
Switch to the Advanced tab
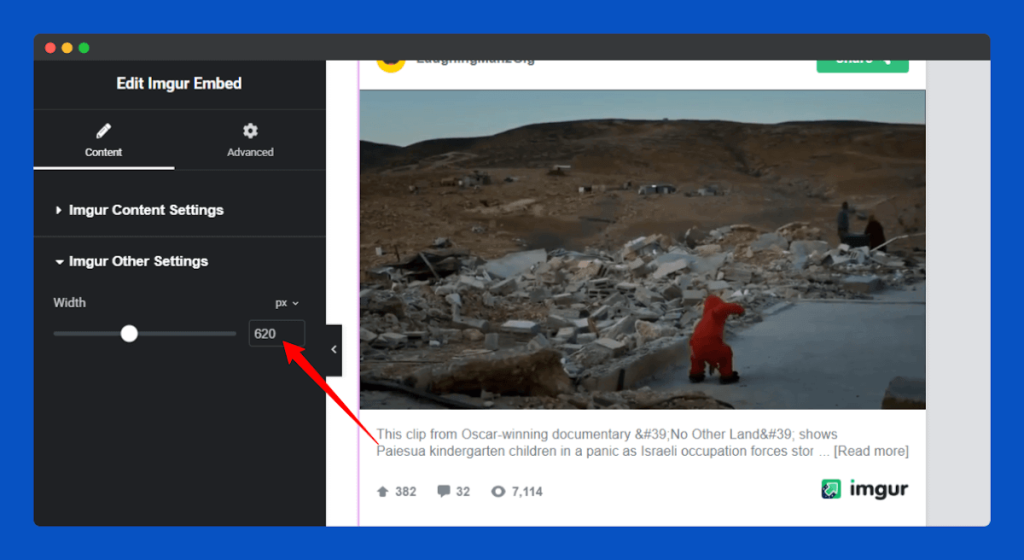(250, 140)
